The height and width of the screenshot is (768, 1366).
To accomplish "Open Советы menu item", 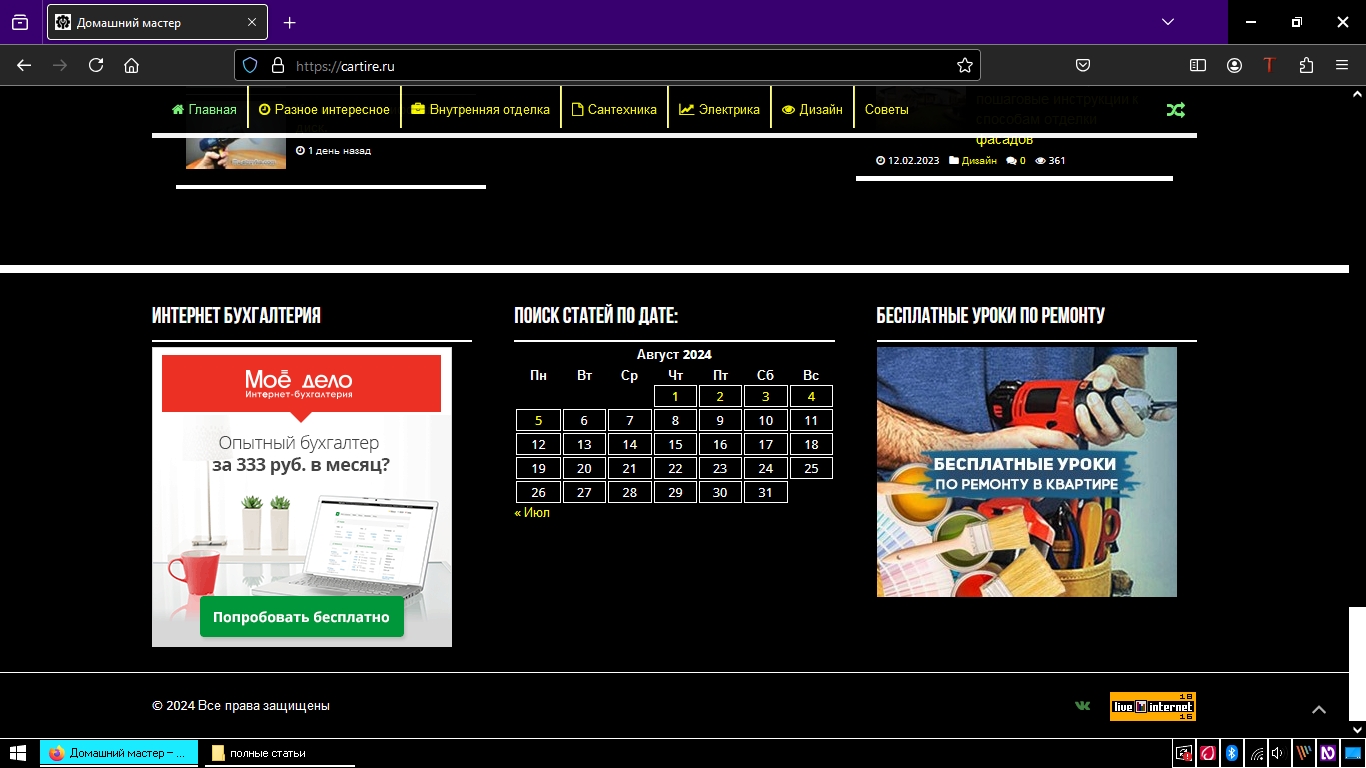I will [886, 110].
